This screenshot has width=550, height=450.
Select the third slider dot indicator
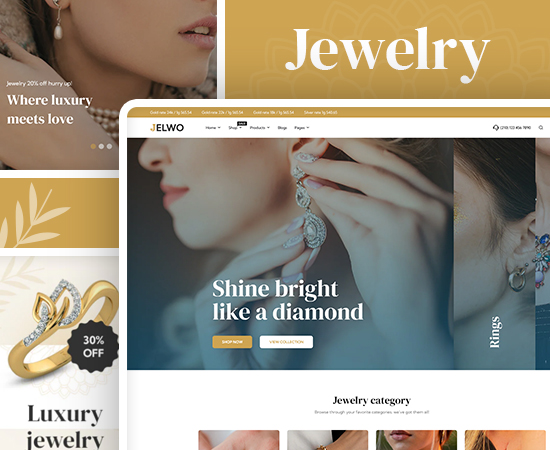coord(109,146)
